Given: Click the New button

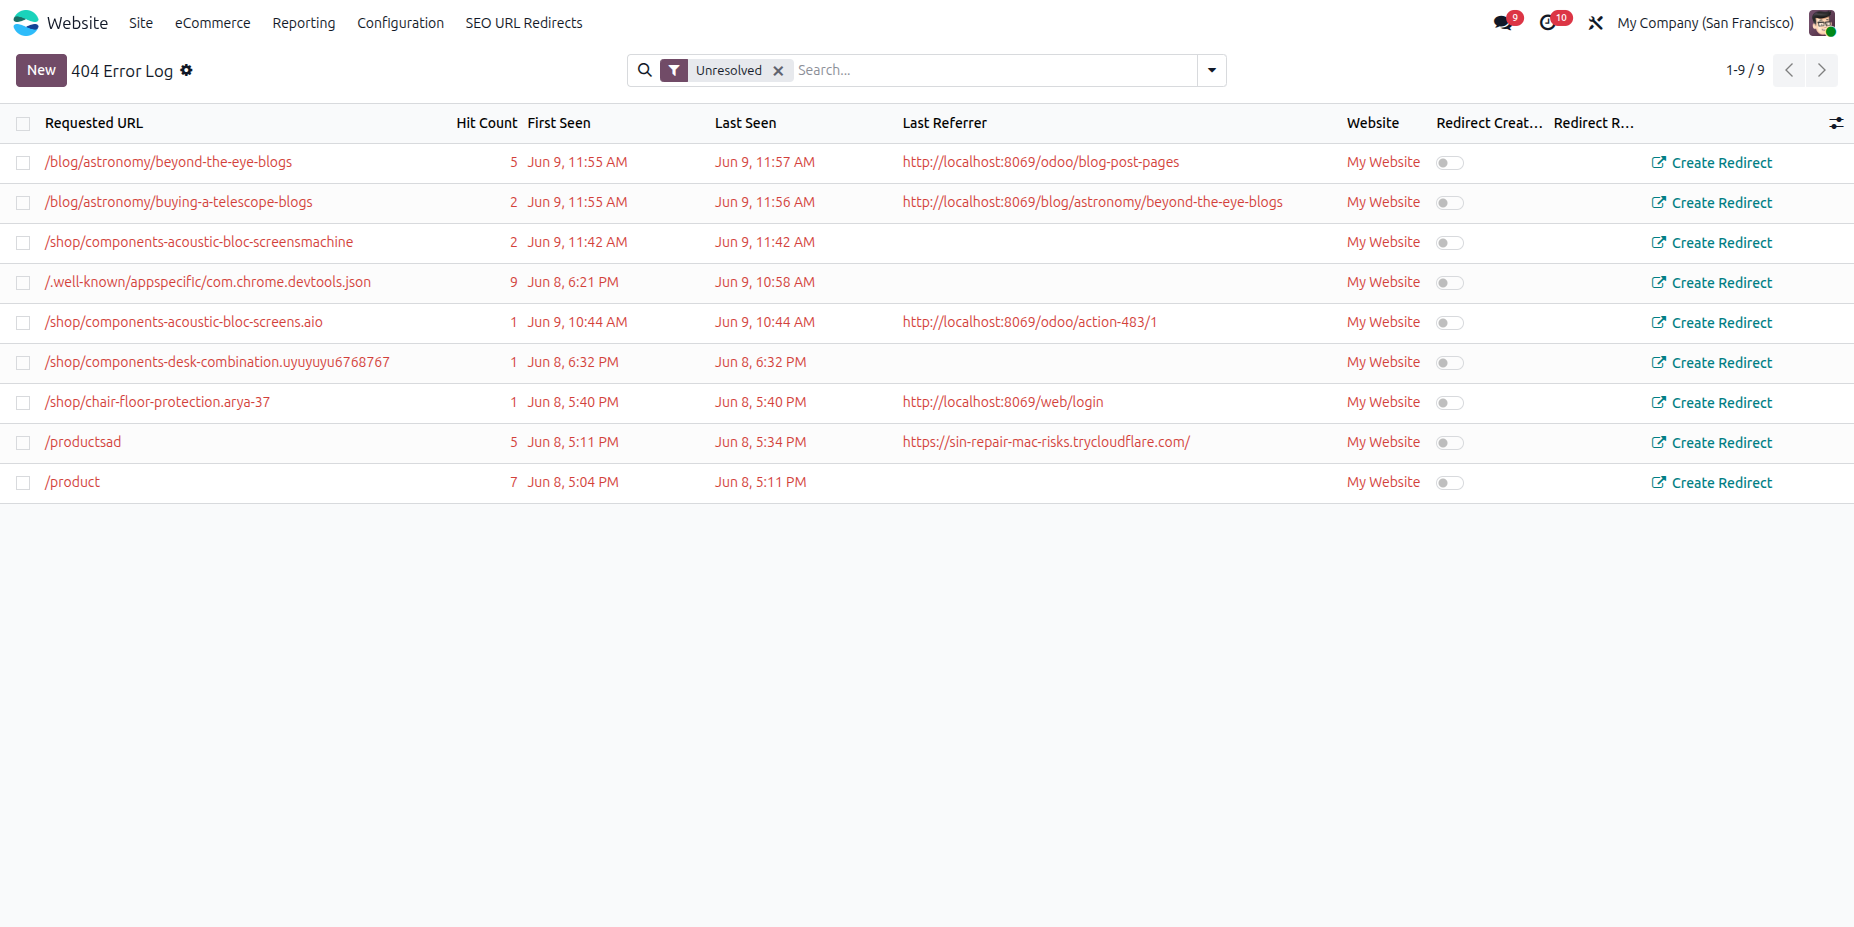Looking at the screenshot, I should [41, 70].
